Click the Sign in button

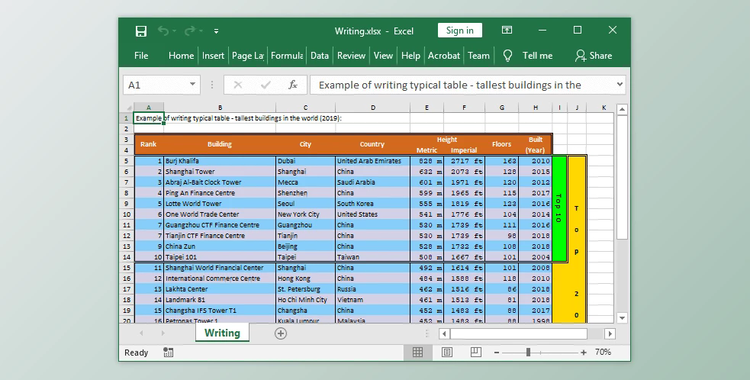tap(460, 30)
